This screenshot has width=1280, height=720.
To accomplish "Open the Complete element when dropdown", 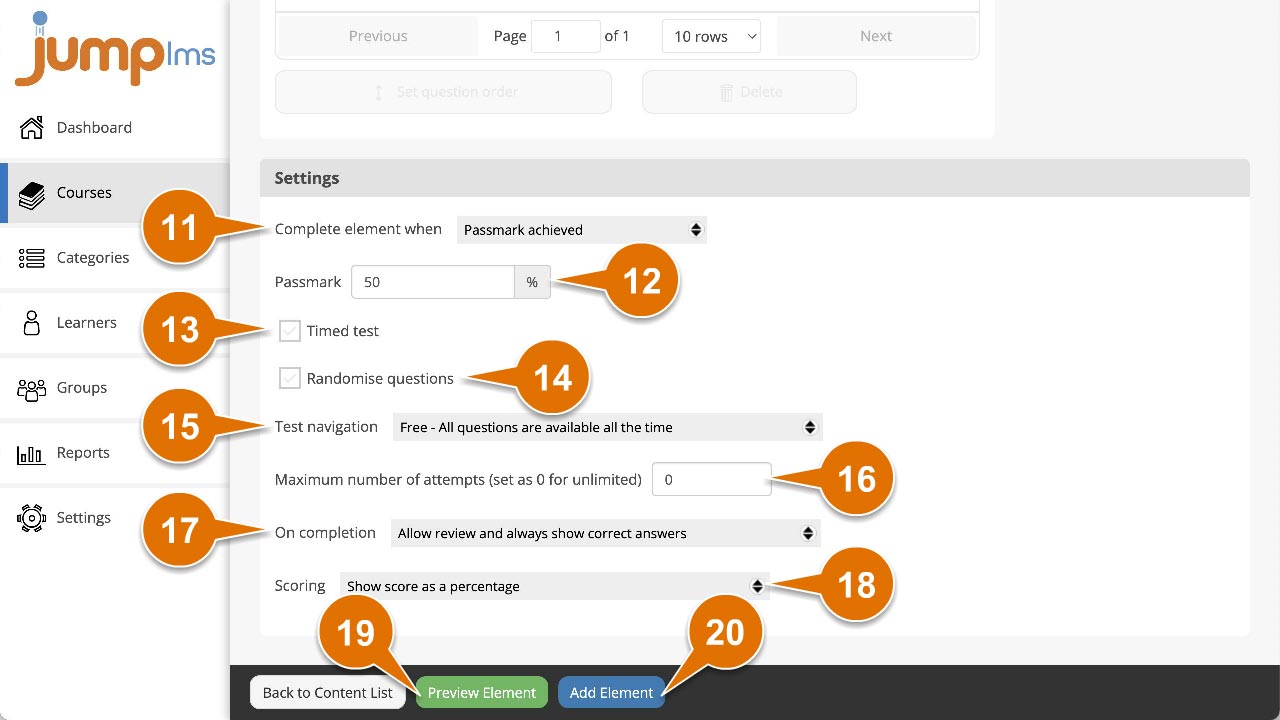I will point(581,230).
